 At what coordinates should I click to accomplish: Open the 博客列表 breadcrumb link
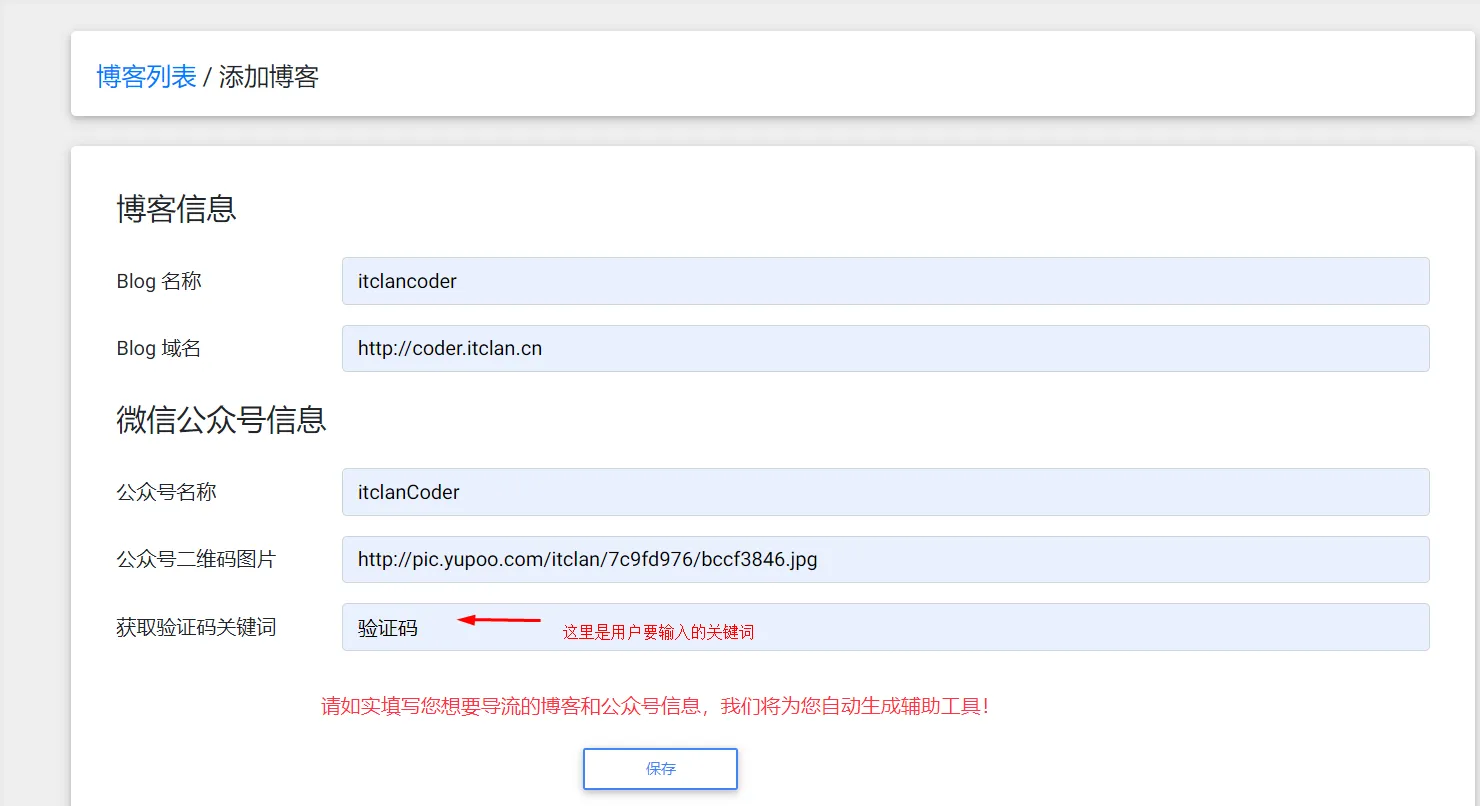[x=146, y=77]
